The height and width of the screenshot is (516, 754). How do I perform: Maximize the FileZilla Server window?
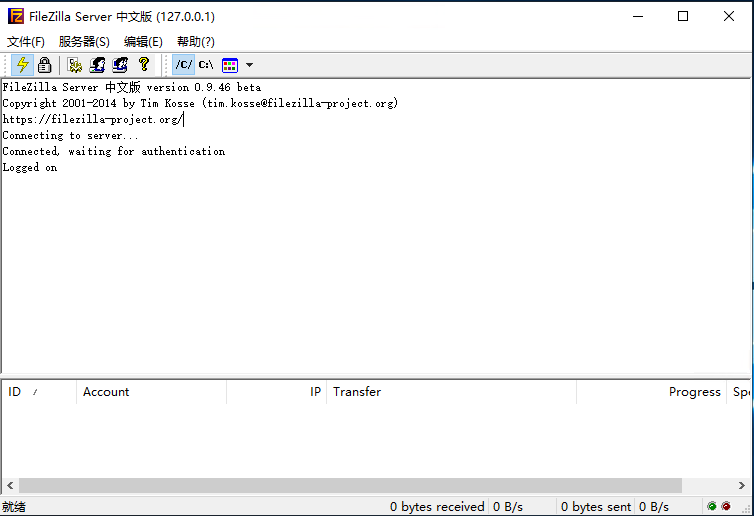[683, 16]
